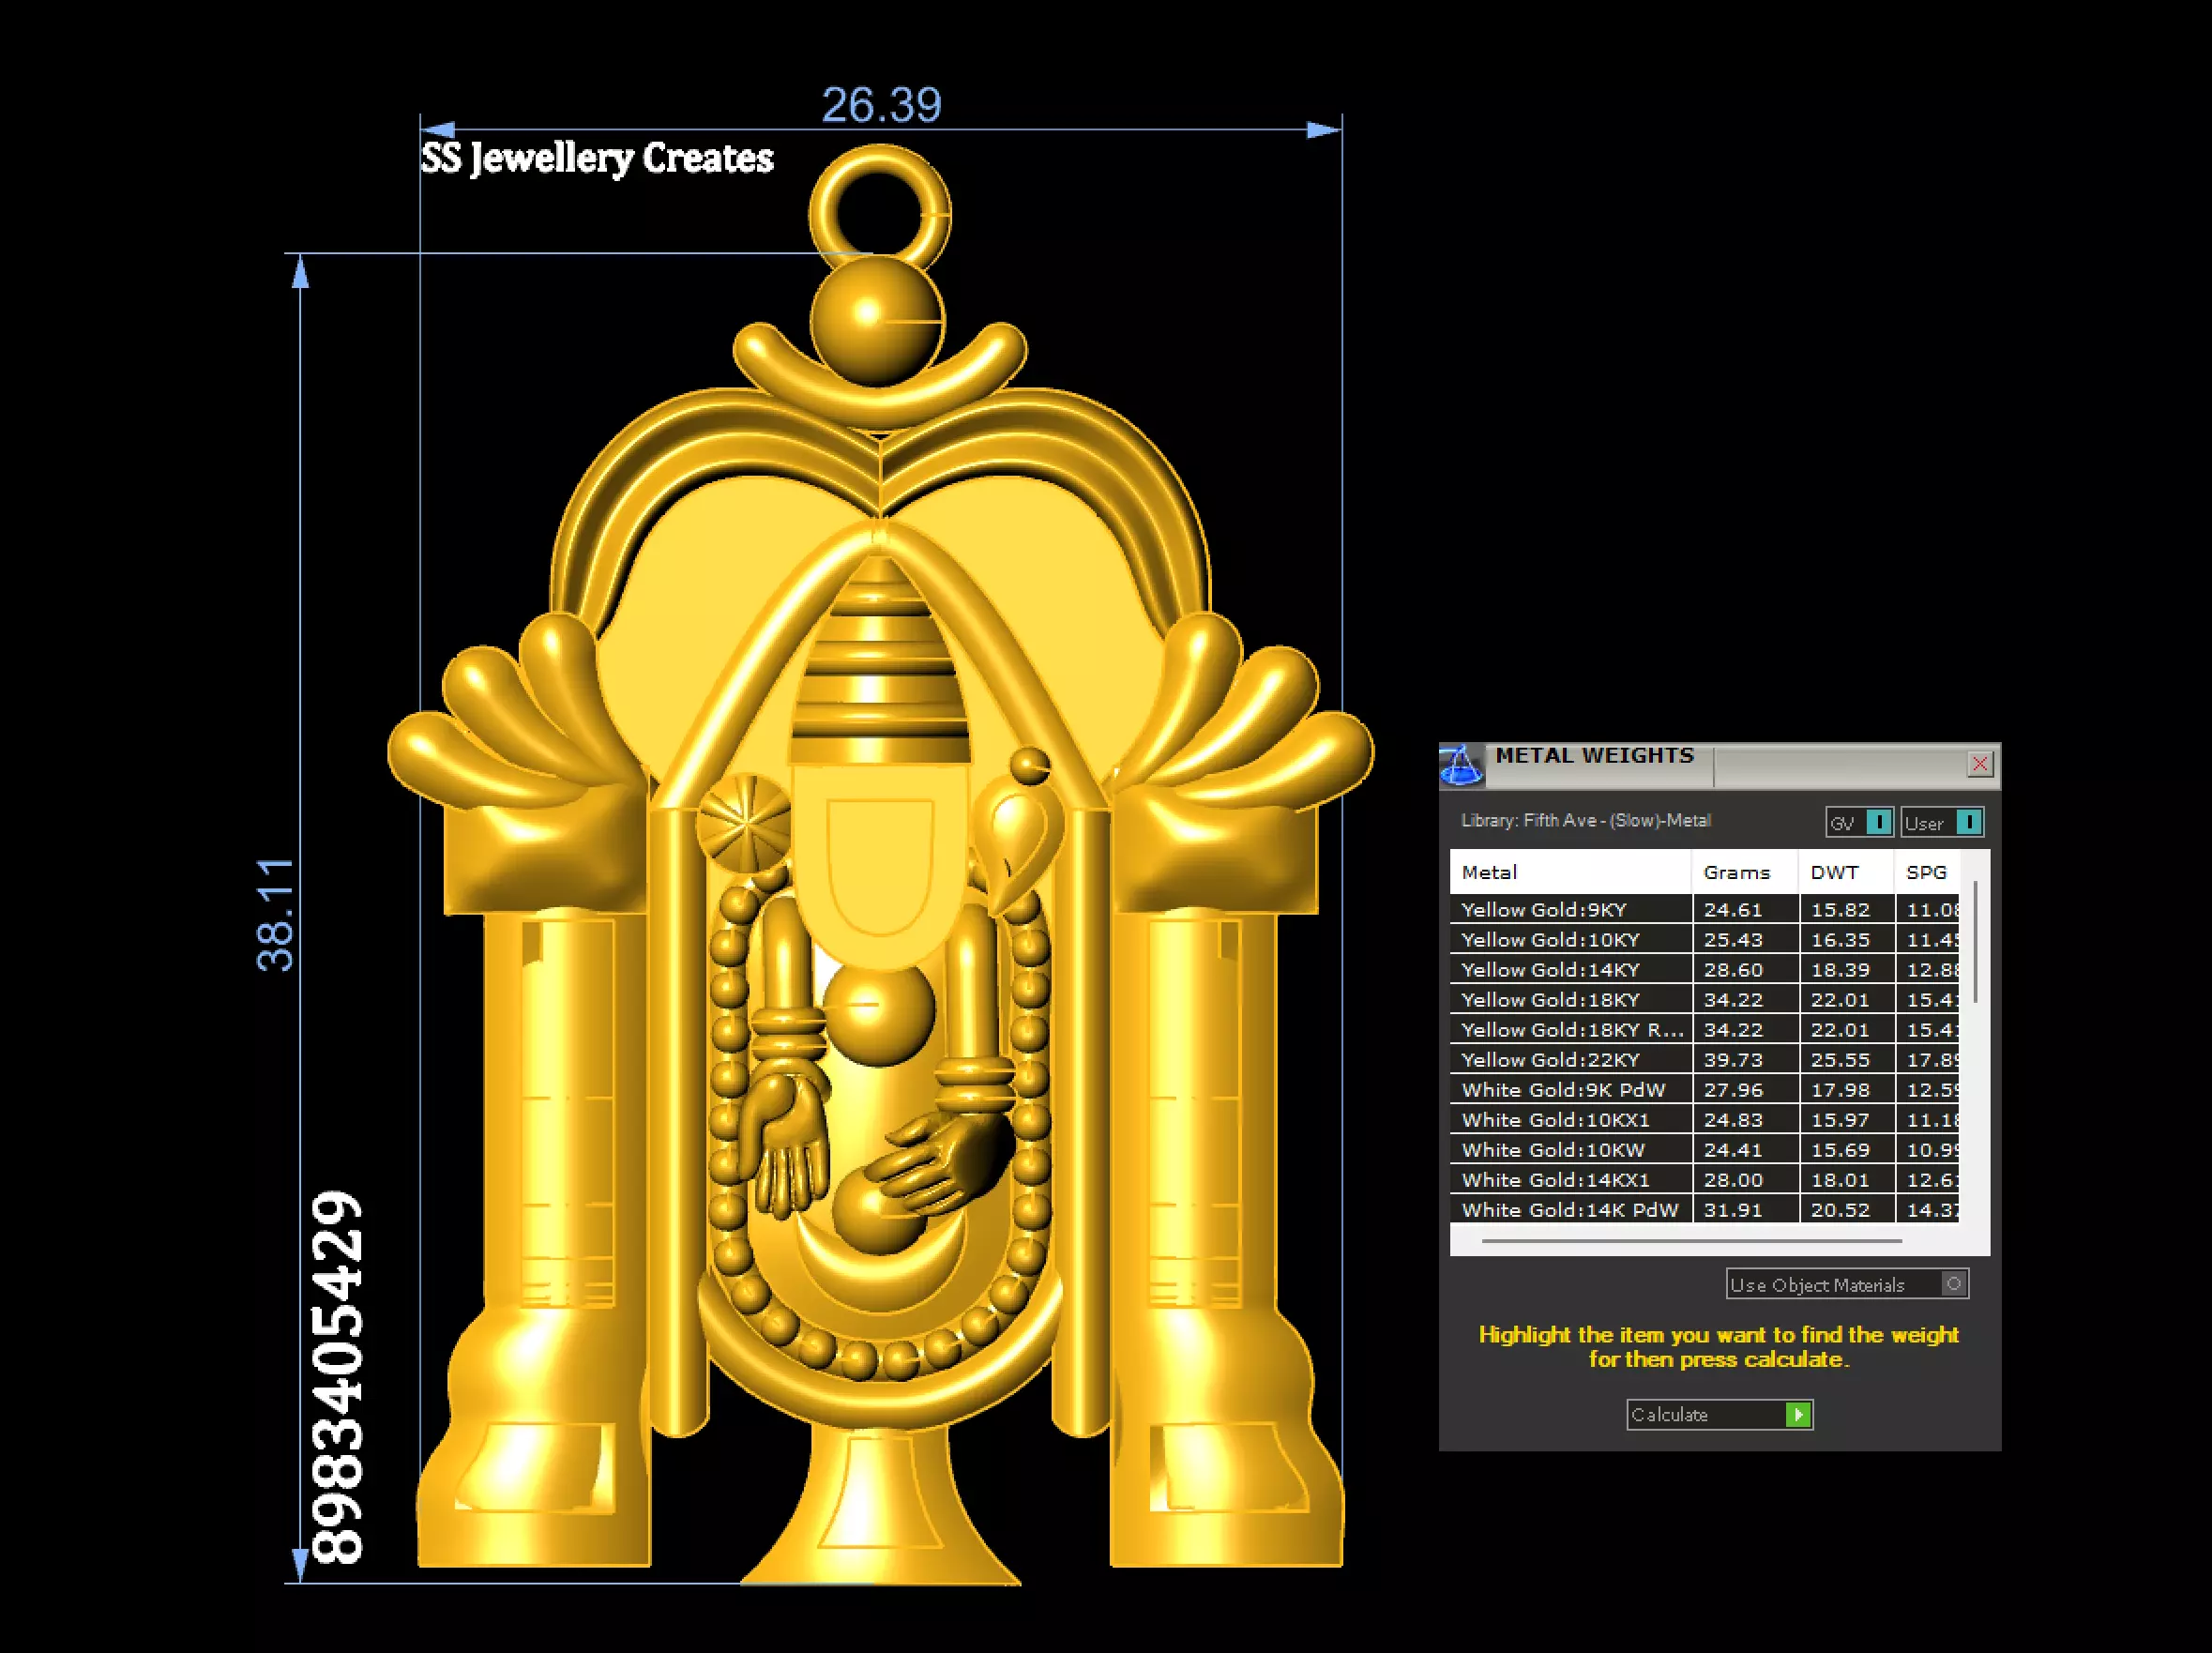
Task: Select the White Gold:9K PdW row
Action: tap(1705, 1090)
